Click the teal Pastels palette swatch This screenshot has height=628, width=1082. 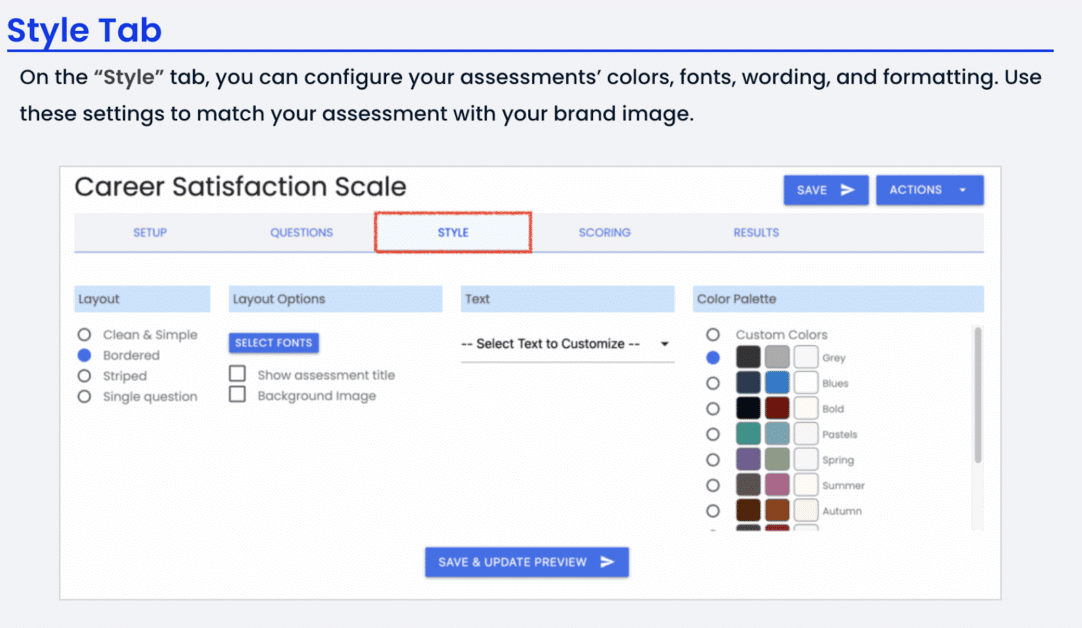[748, 434]
